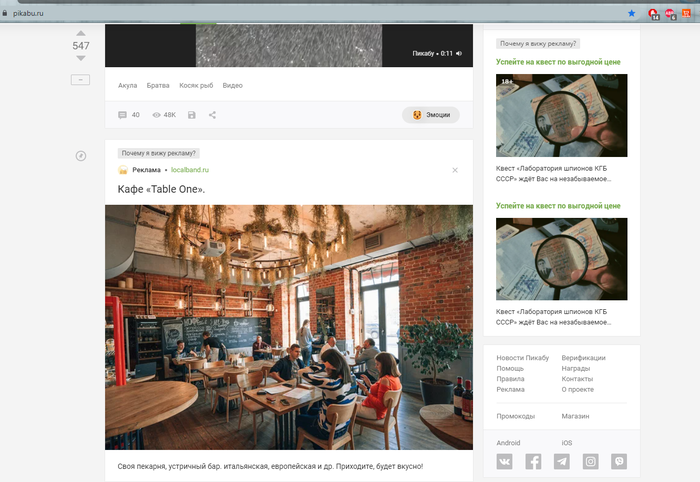Open Промокоды footer link
Screen dimensions: 700x482
tap(516, 416)
